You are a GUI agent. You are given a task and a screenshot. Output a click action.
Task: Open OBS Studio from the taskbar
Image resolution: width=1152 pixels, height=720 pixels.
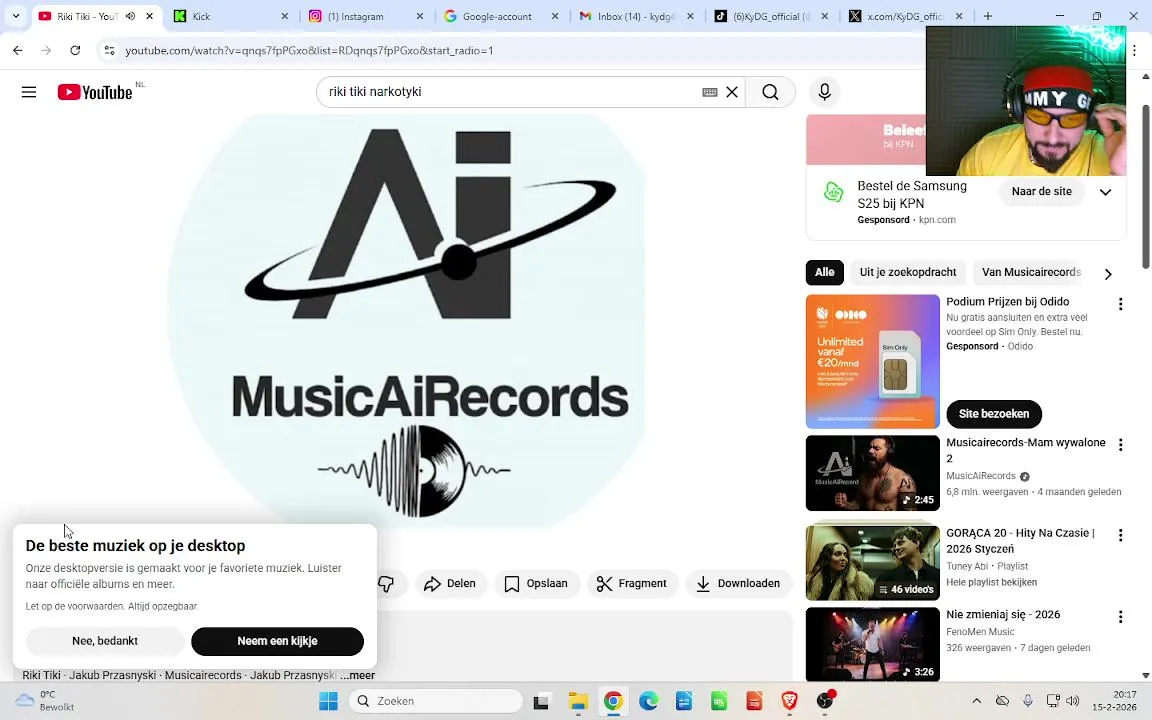pos(826,702)
